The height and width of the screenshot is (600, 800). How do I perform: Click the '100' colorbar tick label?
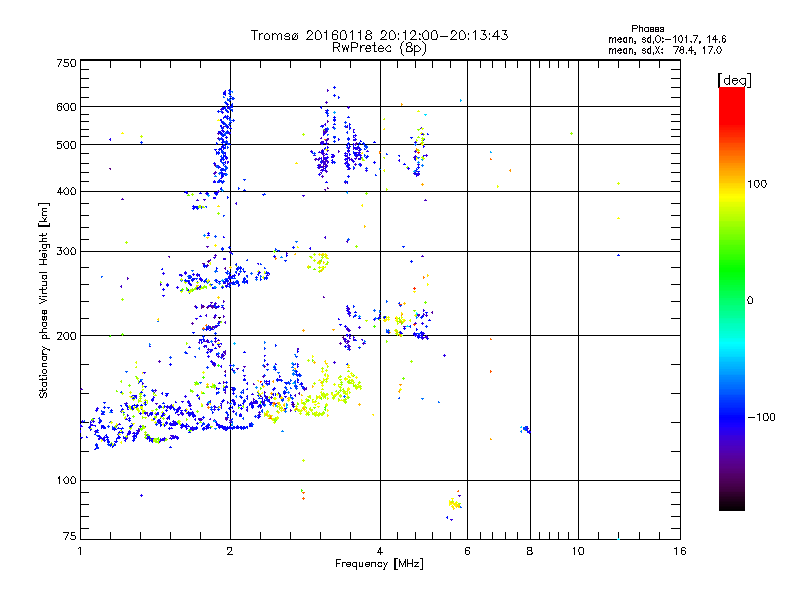pyautogui.click(x=757, y=184)
